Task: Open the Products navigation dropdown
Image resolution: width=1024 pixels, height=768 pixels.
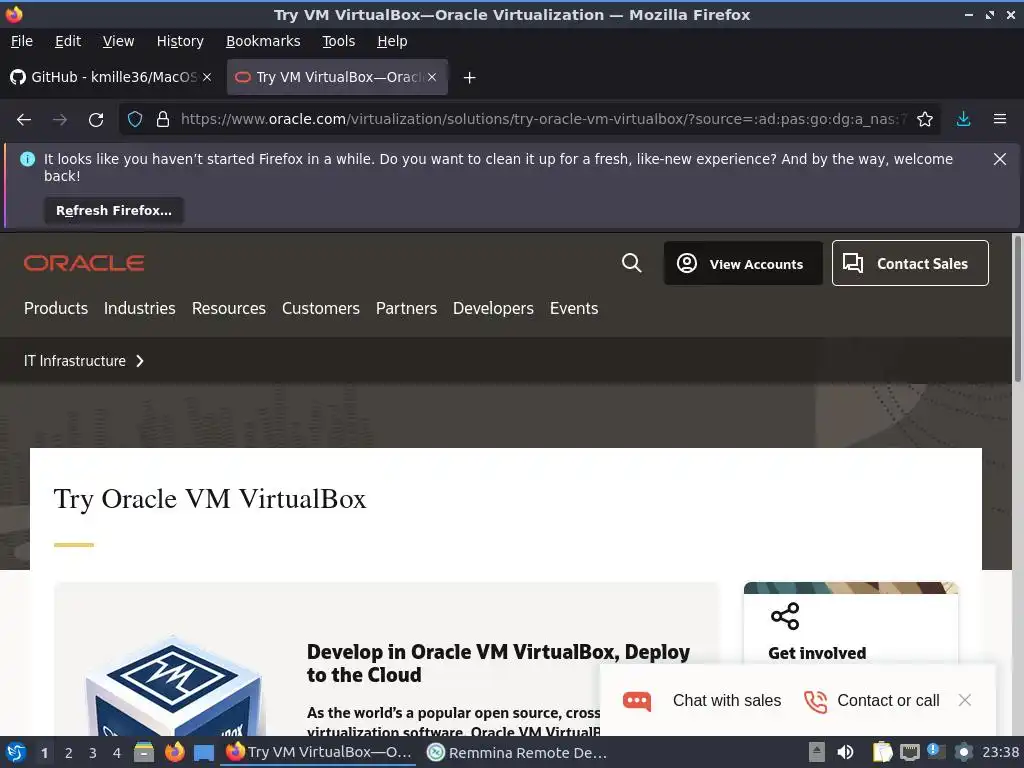Action: tap(56, 308)
